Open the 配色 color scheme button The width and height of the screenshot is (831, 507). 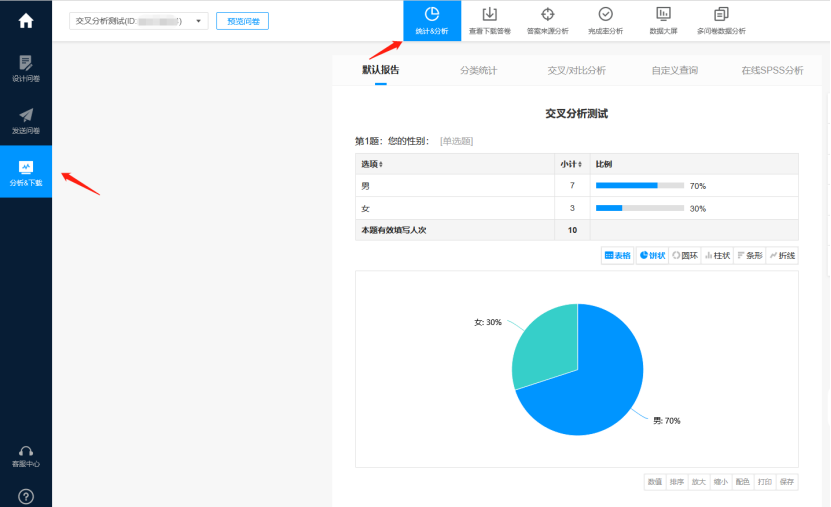pyautogui.click(x=743, y=482)
